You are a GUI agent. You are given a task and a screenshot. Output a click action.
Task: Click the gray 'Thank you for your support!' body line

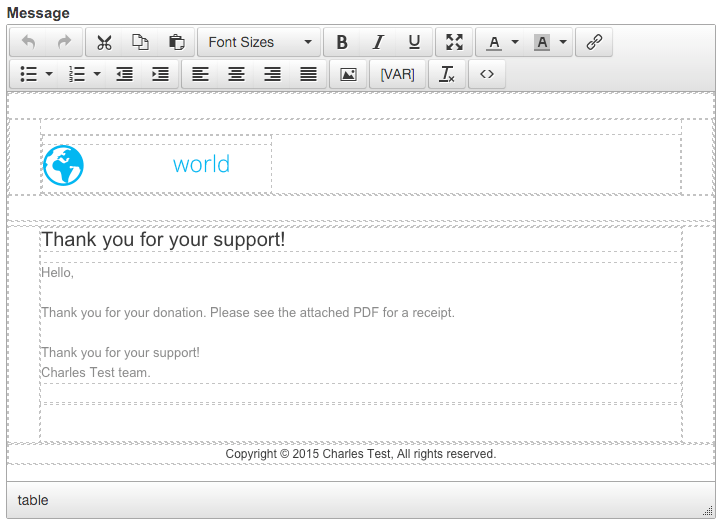coord(120,352)
